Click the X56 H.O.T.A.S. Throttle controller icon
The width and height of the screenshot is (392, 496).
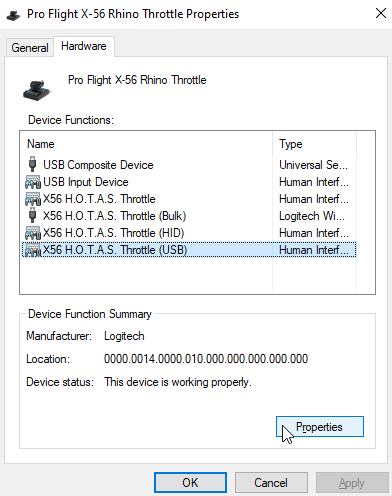33,199
